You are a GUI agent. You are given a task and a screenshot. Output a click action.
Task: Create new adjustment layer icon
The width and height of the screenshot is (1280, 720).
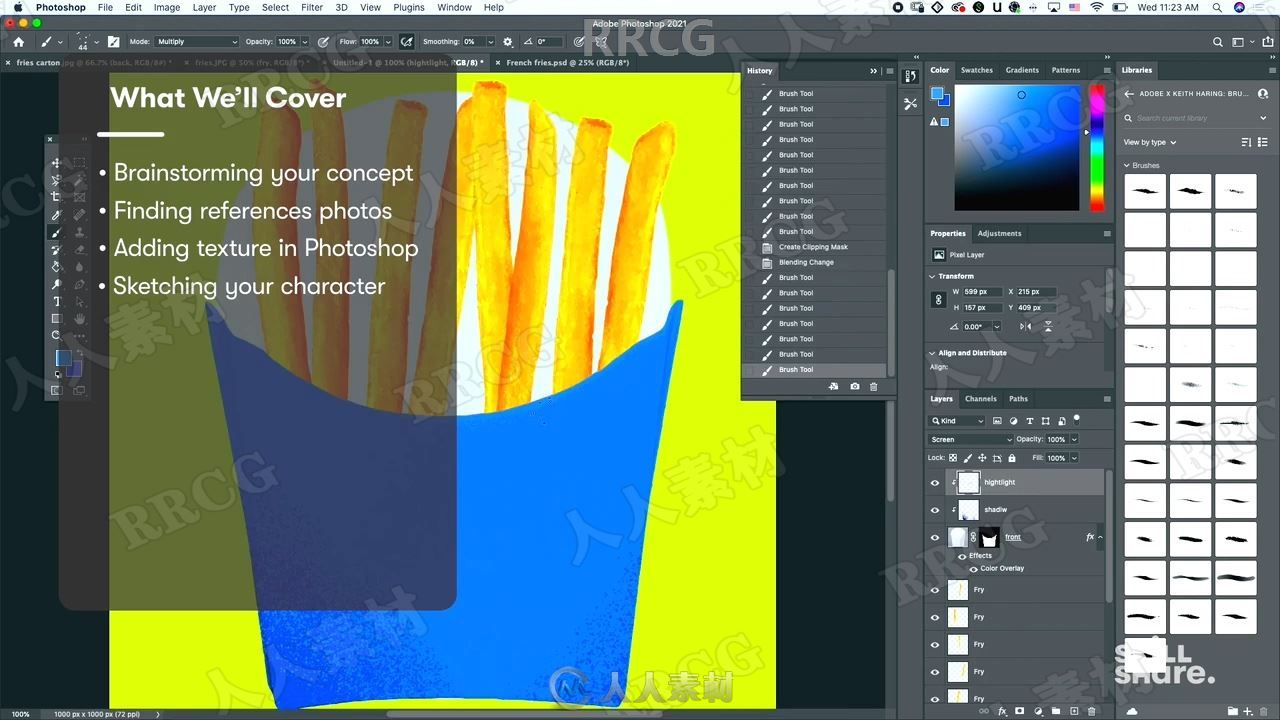[x=1038, y=711]
